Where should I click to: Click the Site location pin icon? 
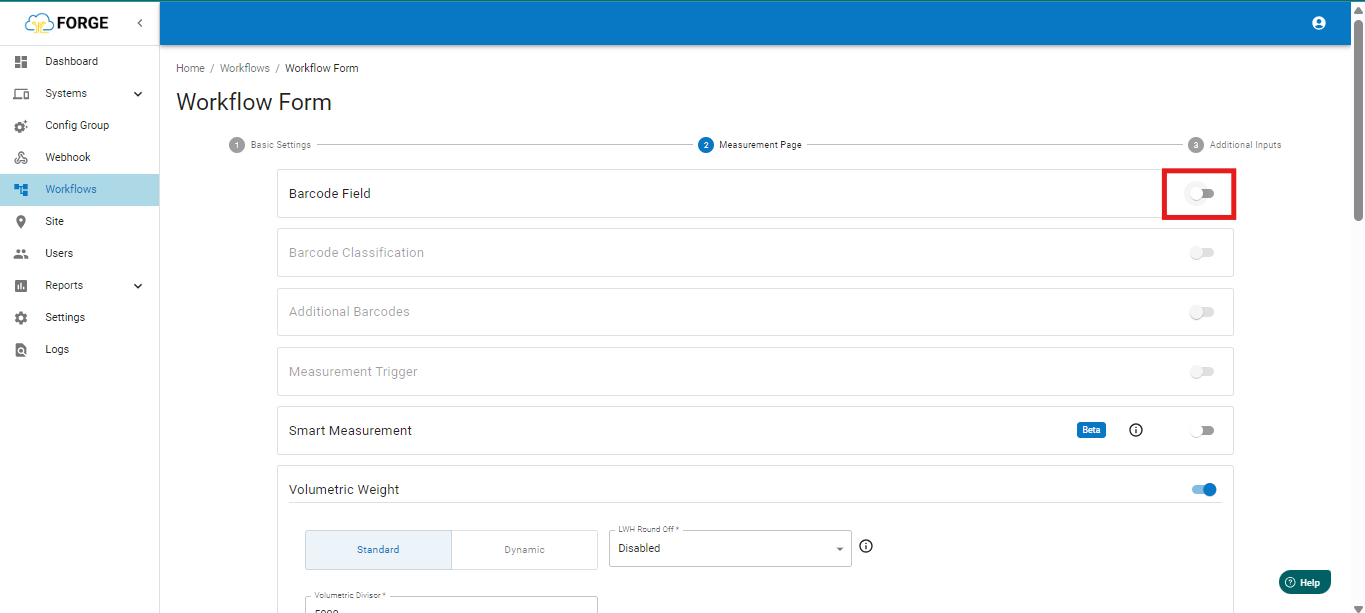[21, 222]
